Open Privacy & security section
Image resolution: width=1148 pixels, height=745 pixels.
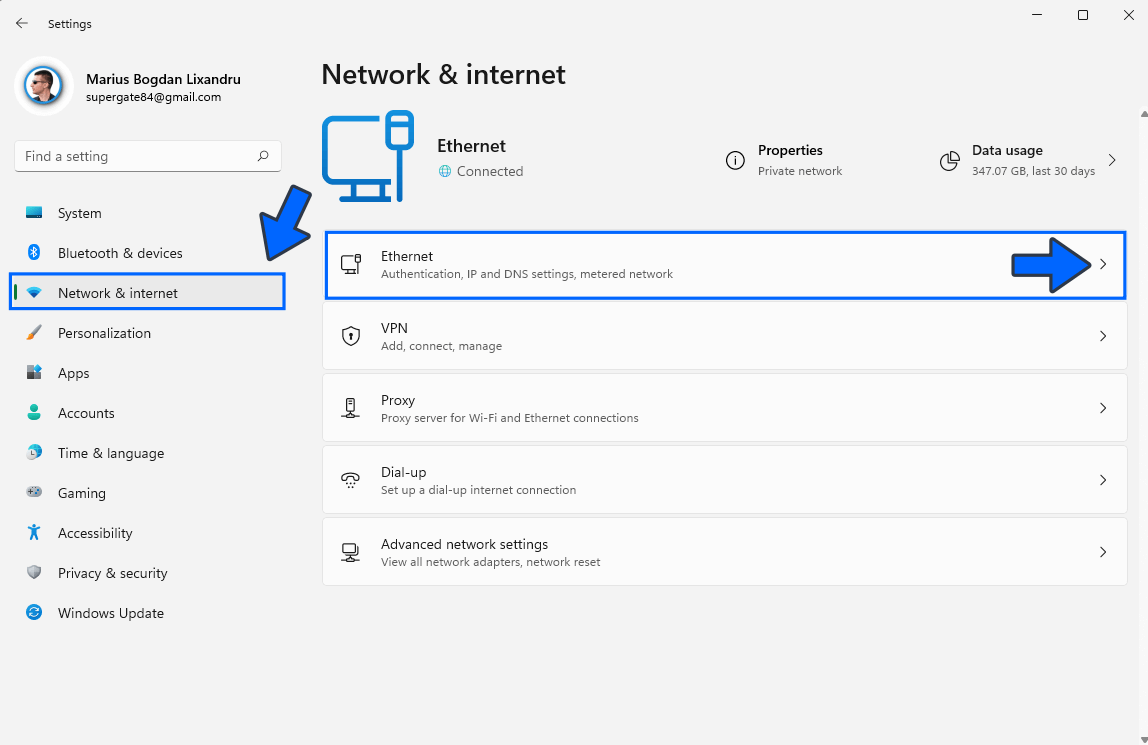[x=112, y=573]
